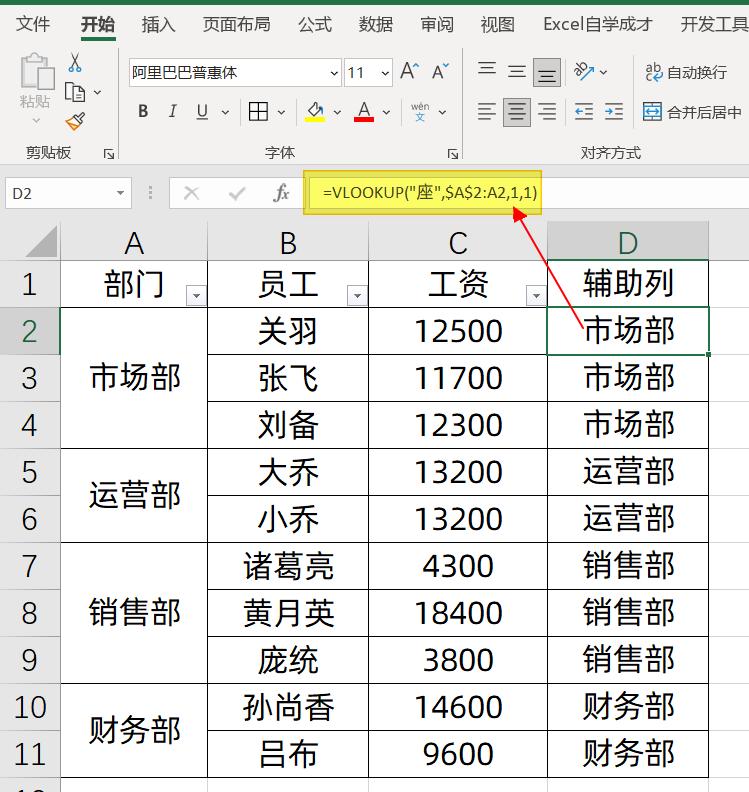Screen dimensions: 749x792
Task: Open font color dropdown arrow
Action: coord(386,112)
